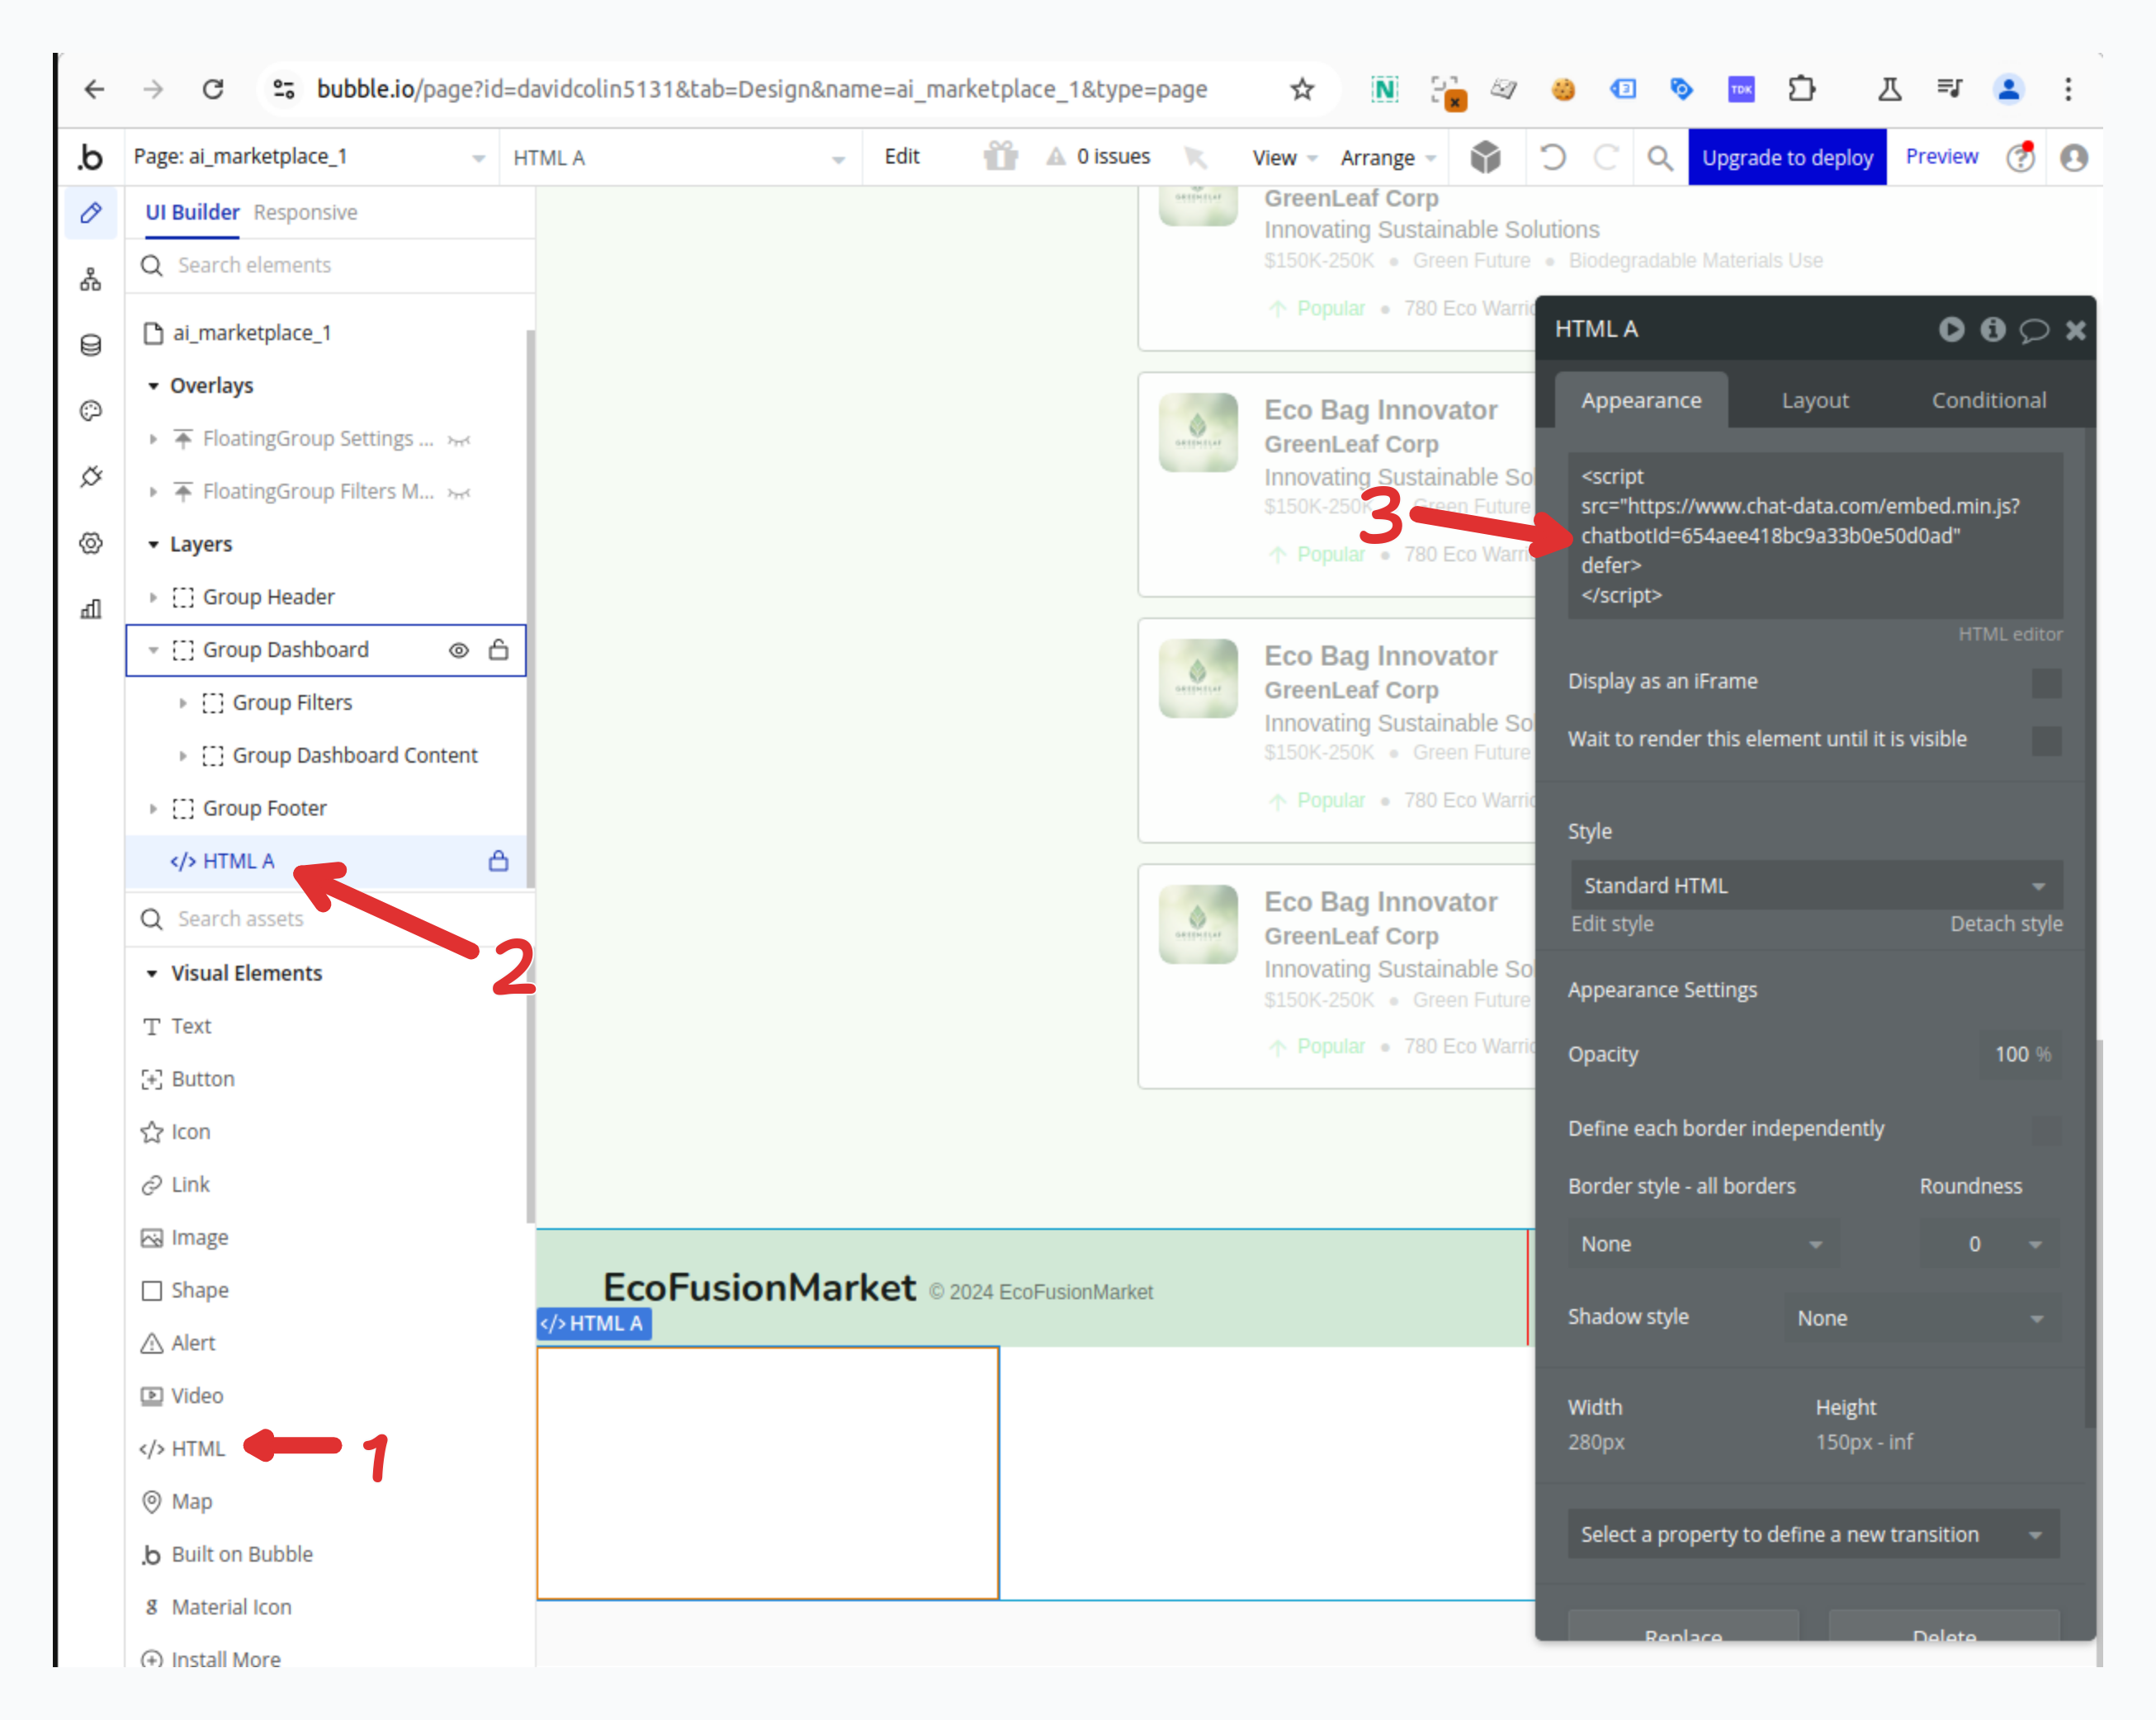Click the browser back arrow
This screenshot has height=1720, width=2156.
(94, 89)
